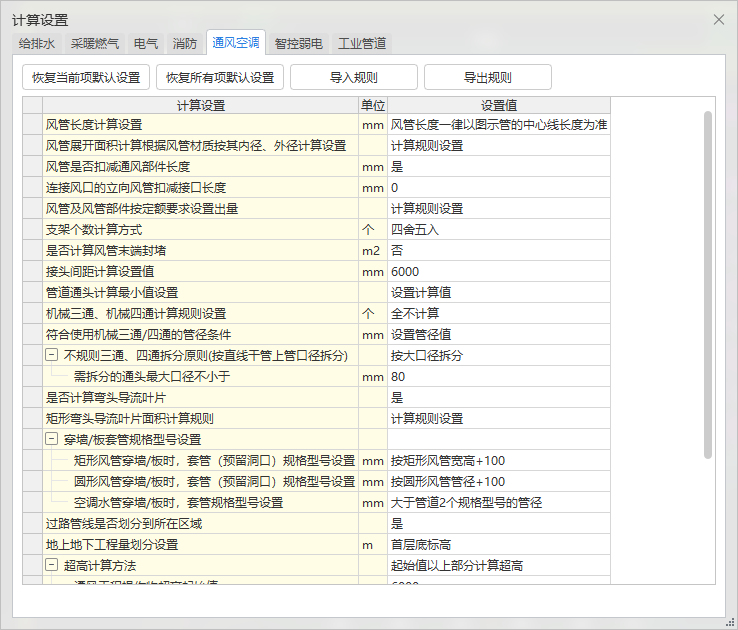Select the 电气 tab
This screenshot has height=630, width=738.
[145, 44]
